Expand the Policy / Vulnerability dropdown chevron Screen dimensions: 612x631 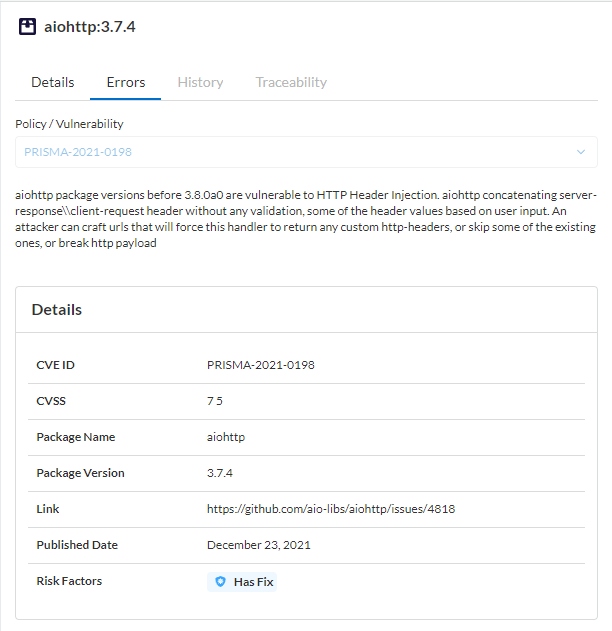point(581,152)
